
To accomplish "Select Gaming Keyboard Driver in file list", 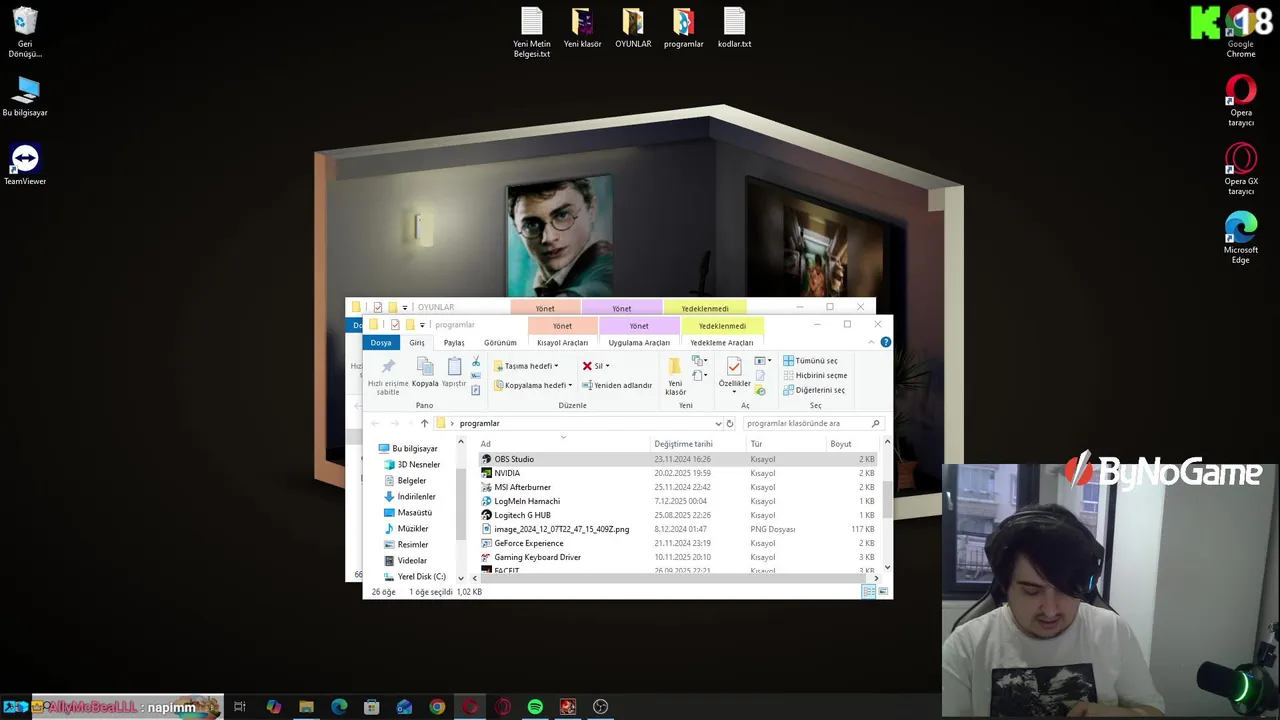I will (678, 557).
